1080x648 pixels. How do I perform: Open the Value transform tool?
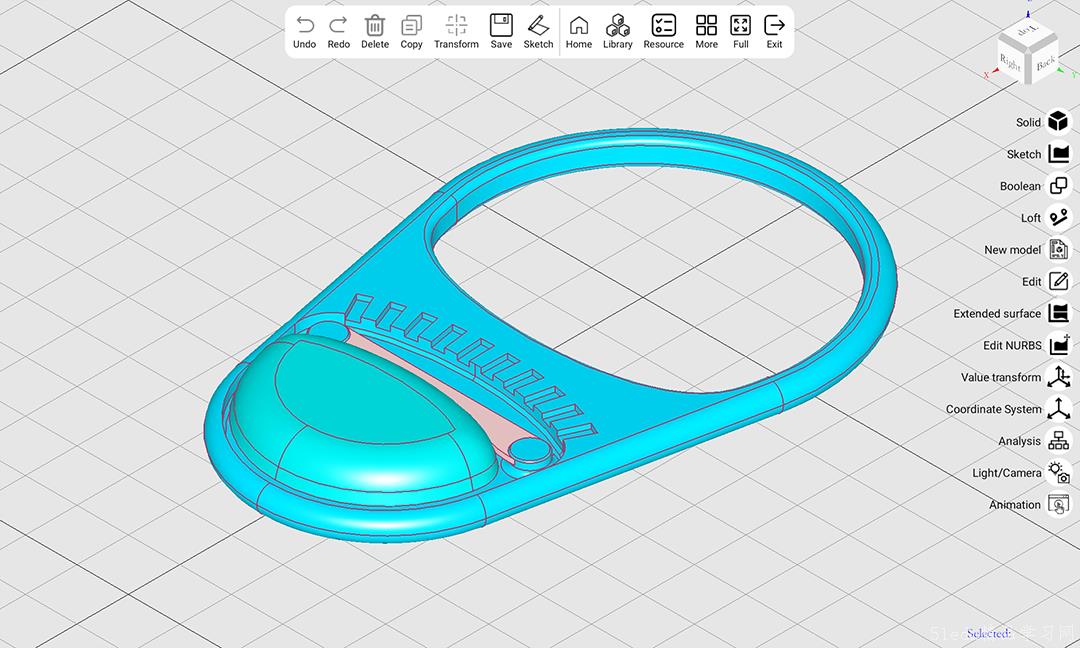coord(1058,377)
